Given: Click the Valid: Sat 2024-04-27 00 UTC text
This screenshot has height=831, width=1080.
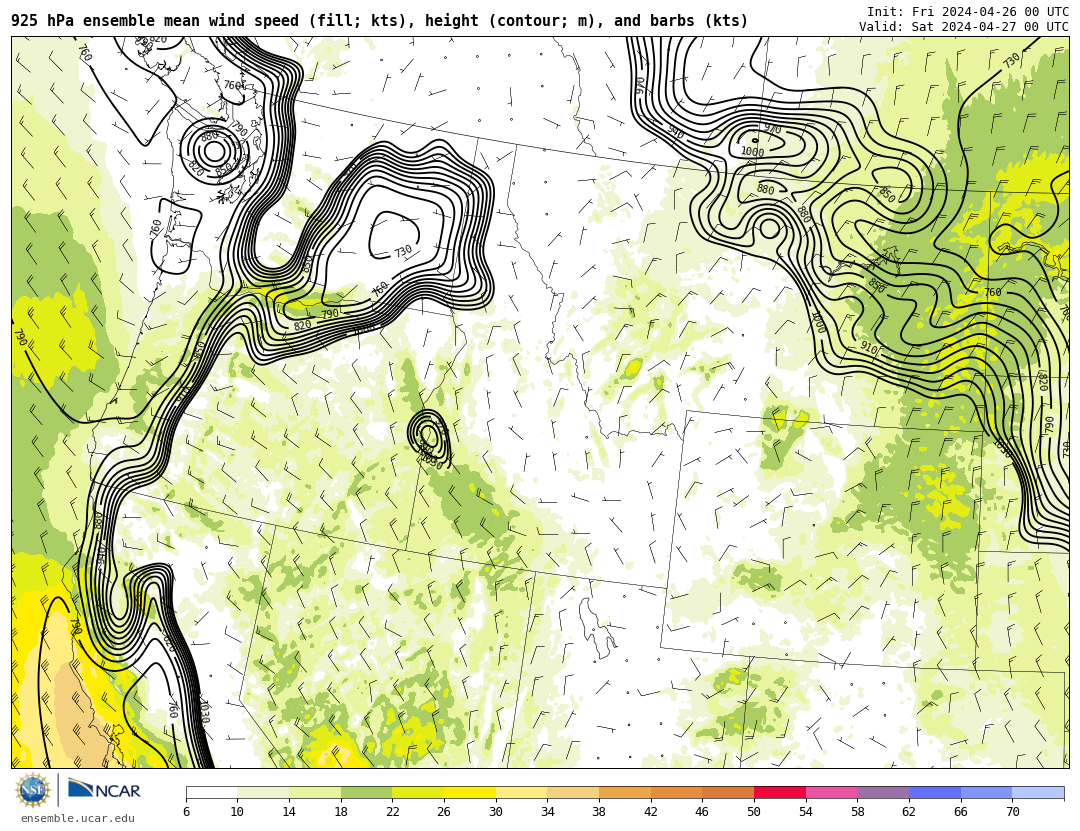Looking at the screenshot, I should click(964, 27).
